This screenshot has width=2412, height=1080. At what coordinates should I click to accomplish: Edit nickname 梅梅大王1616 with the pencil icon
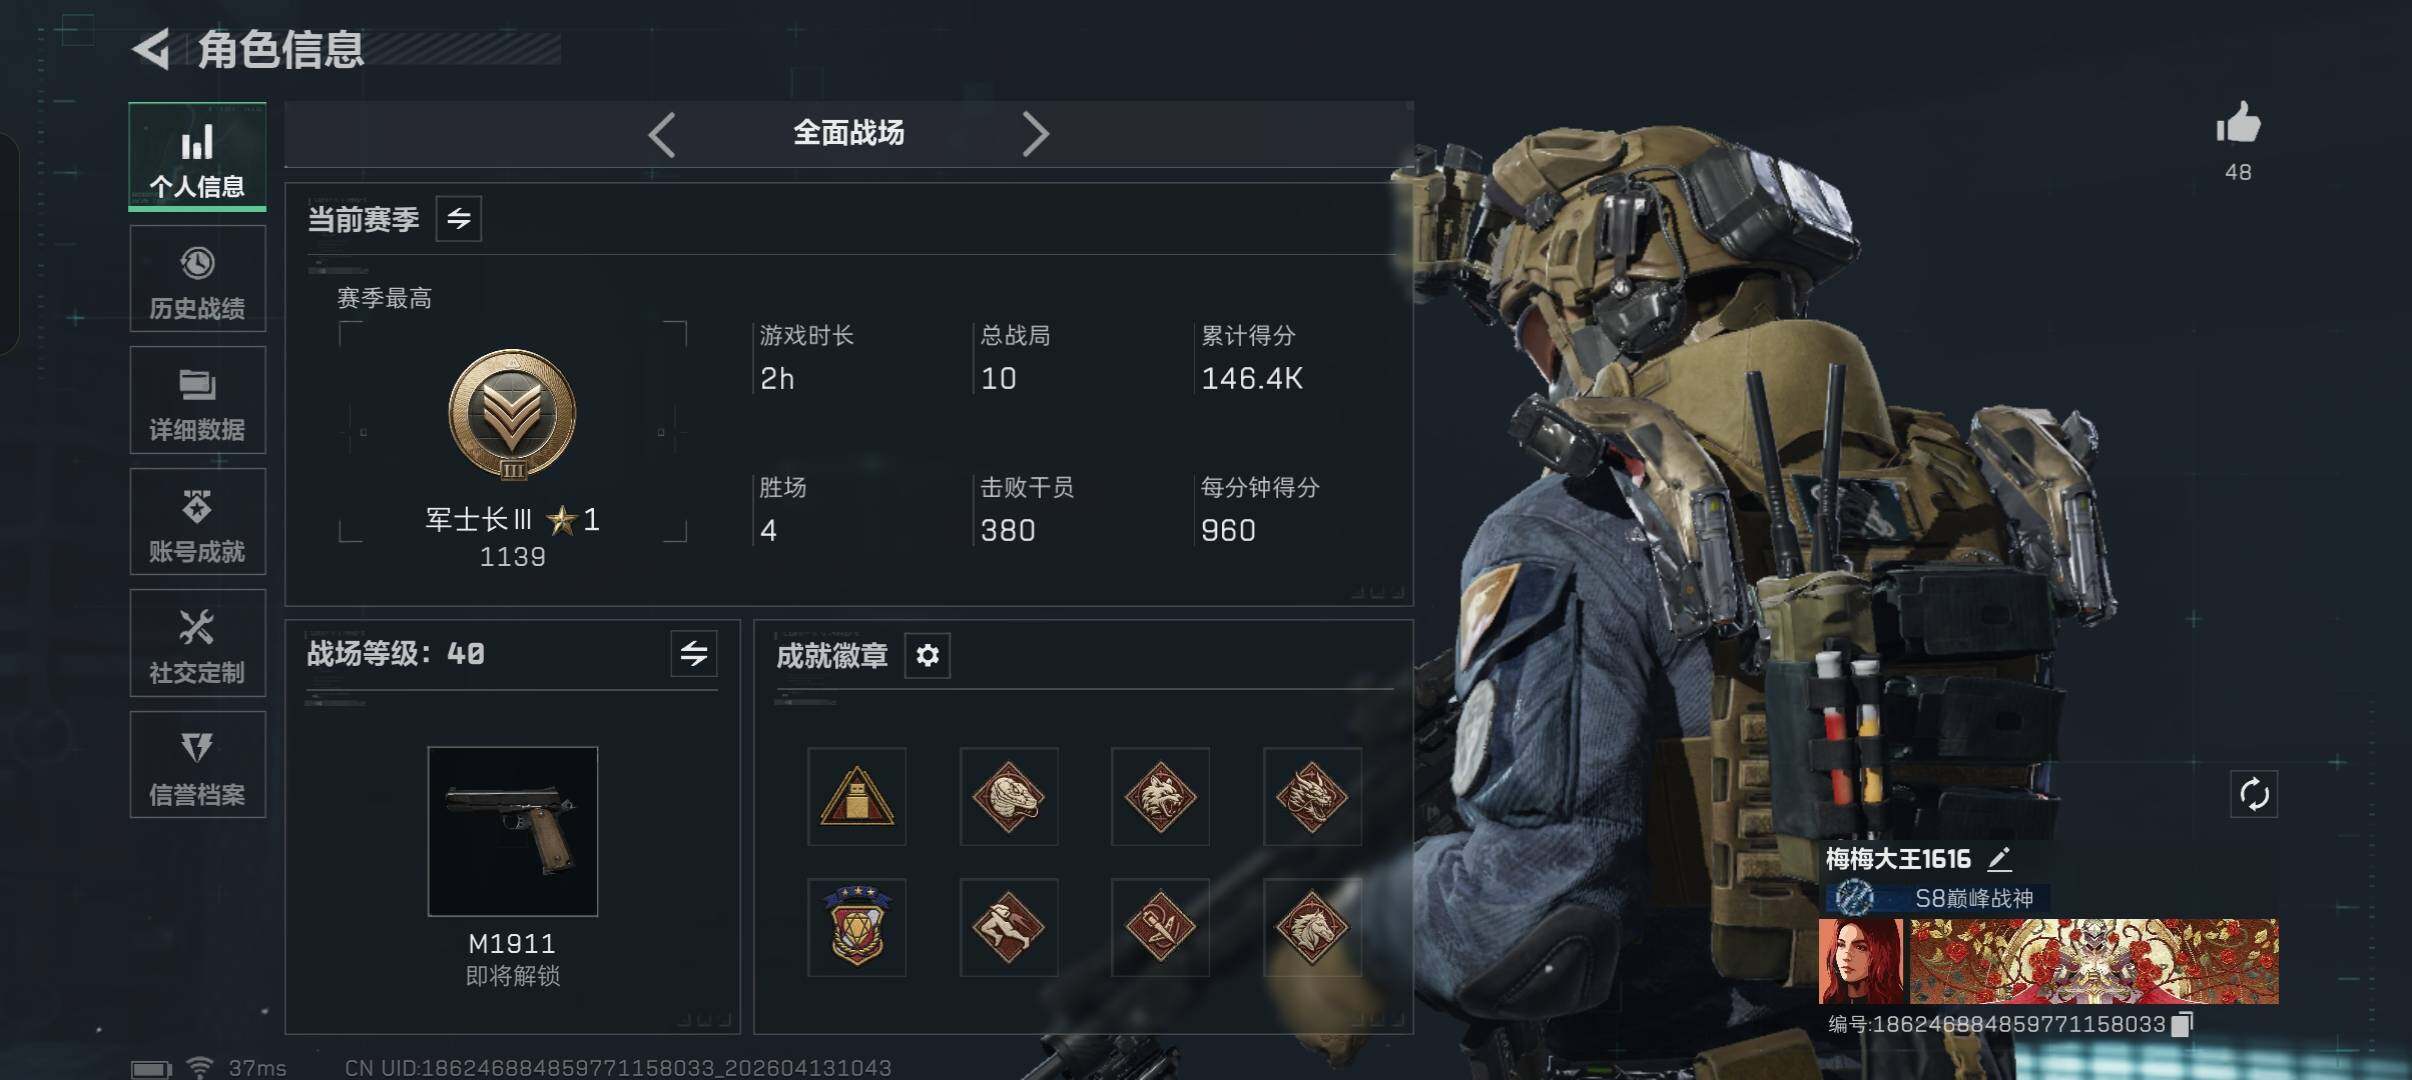(1999, 858)
